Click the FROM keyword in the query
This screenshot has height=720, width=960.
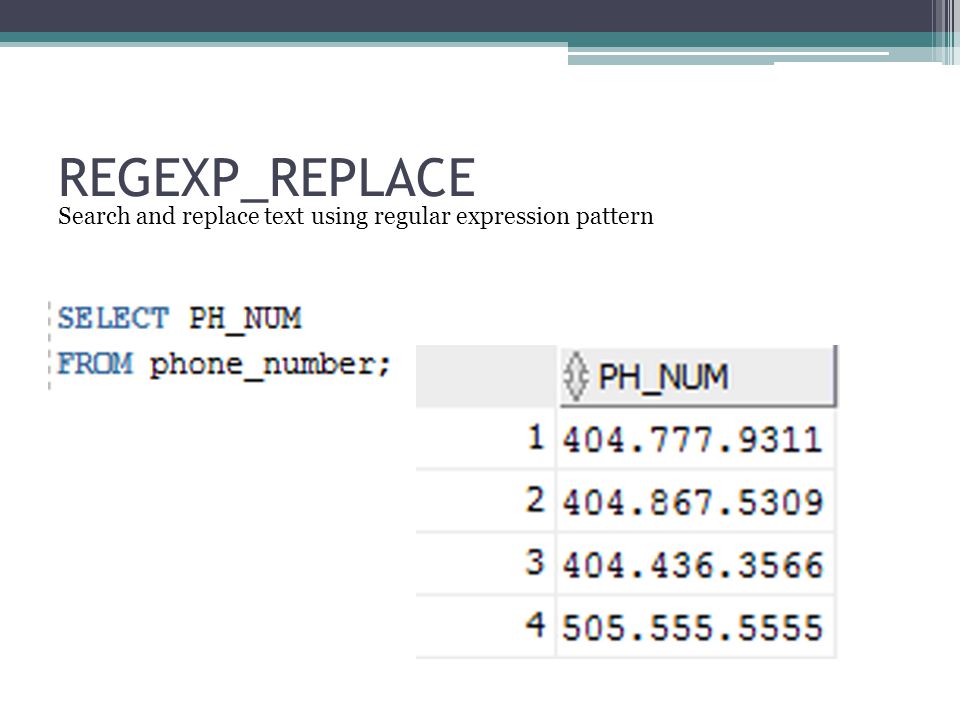click(x=95, y=364)
